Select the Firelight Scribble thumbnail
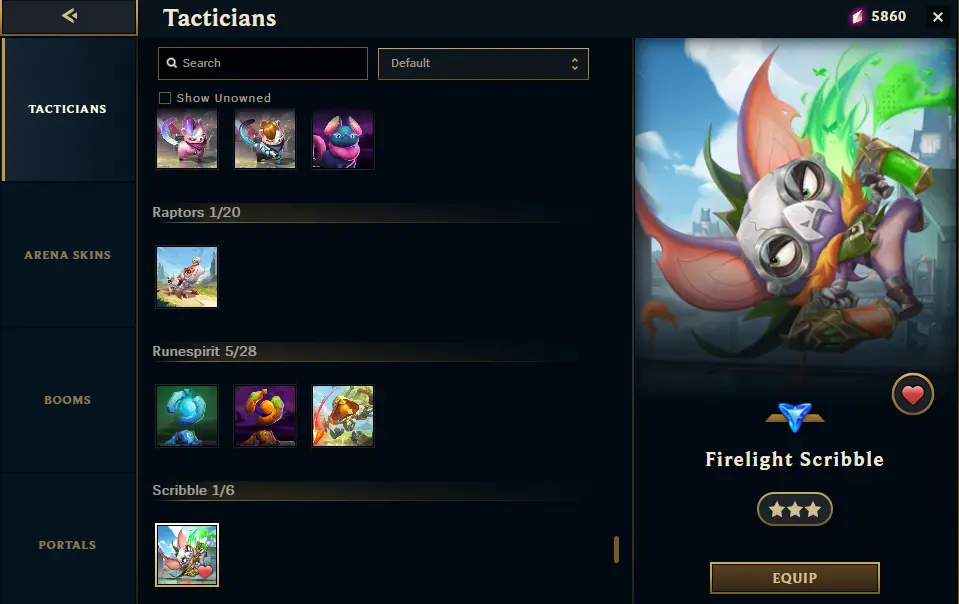Screen dimensions: 959x604 click(x=187, y=554)
